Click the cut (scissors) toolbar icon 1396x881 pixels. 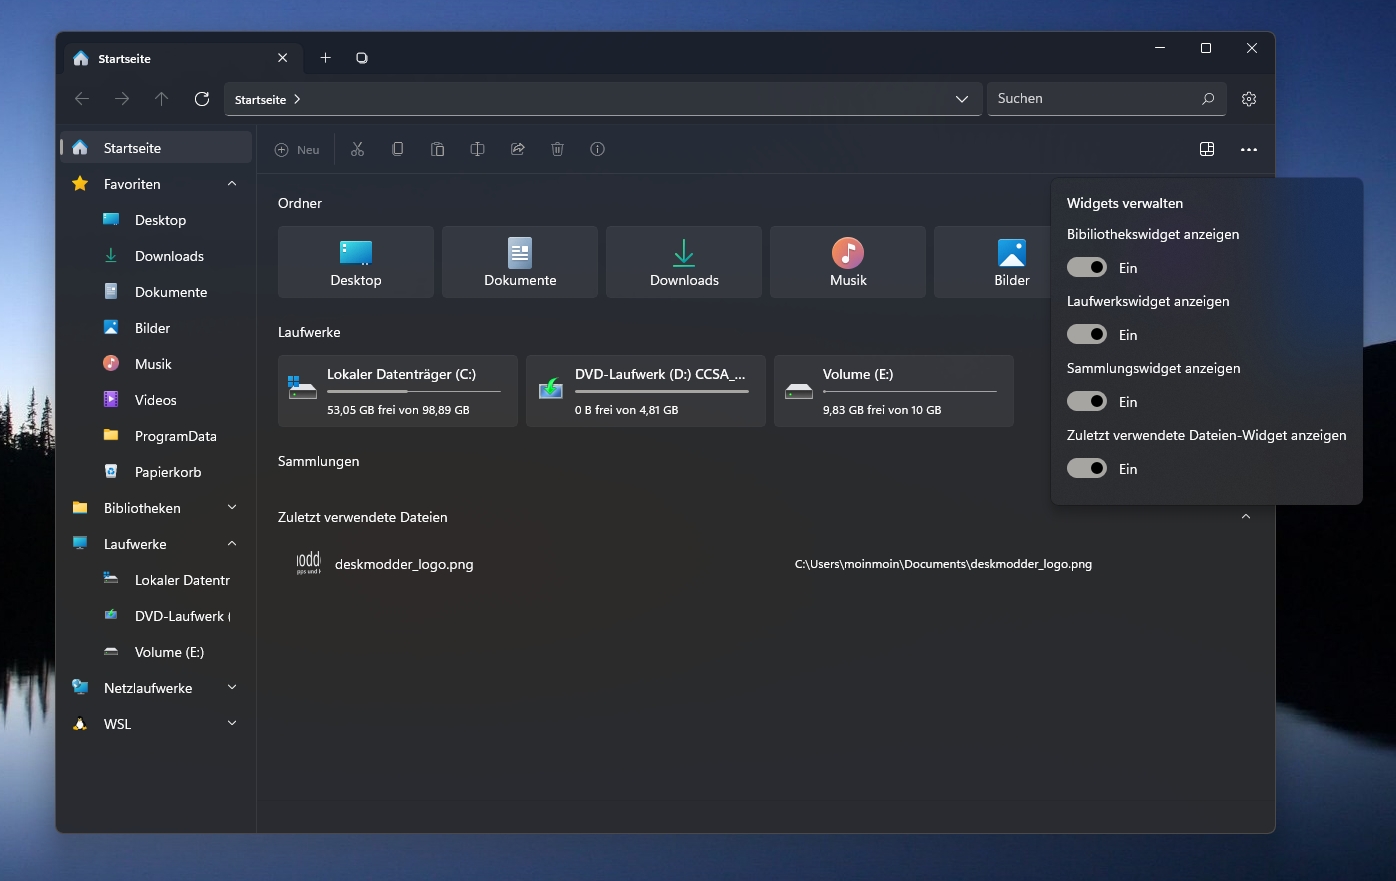pos(357,149)
